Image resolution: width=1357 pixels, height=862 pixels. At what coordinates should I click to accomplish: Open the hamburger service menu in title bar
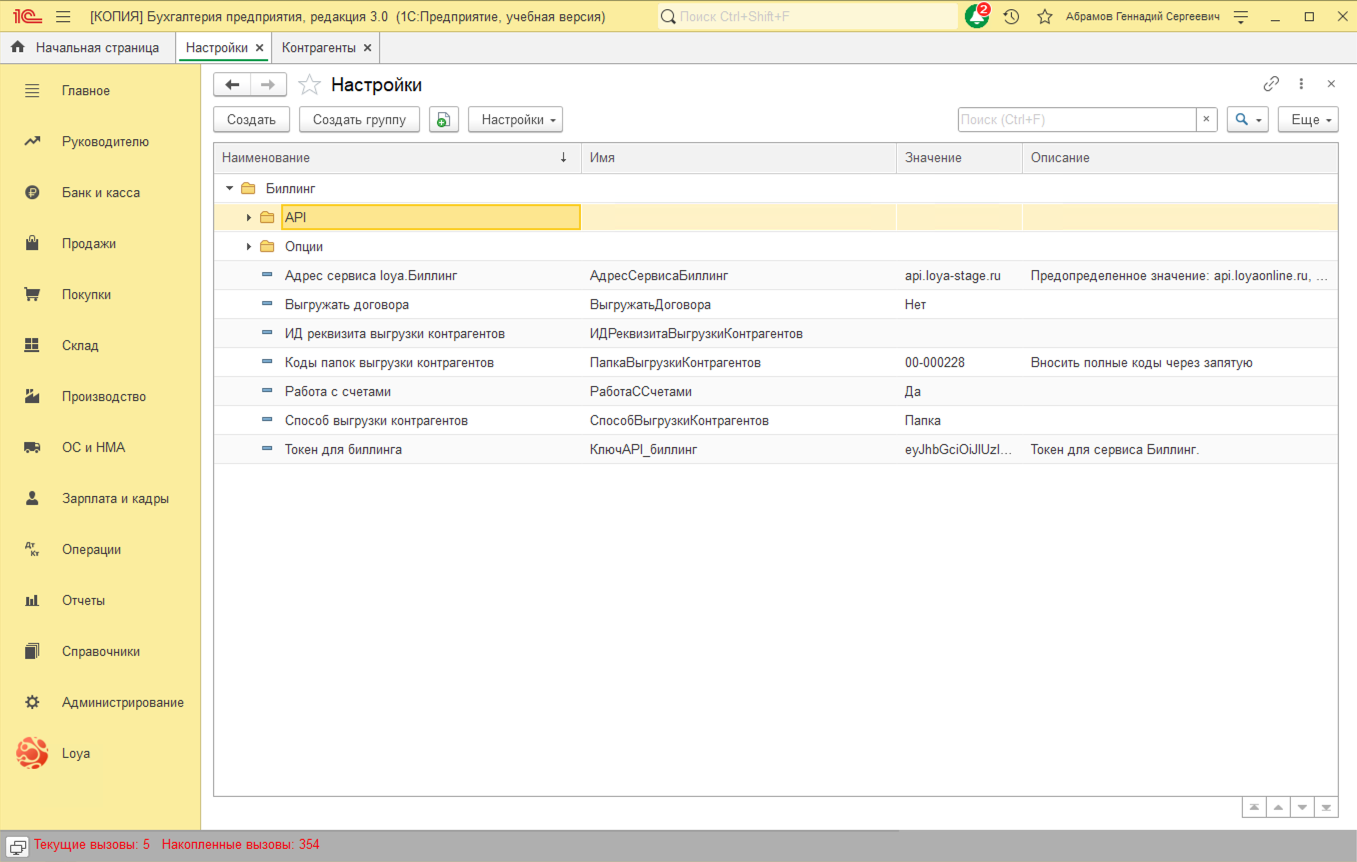point(63,16)
